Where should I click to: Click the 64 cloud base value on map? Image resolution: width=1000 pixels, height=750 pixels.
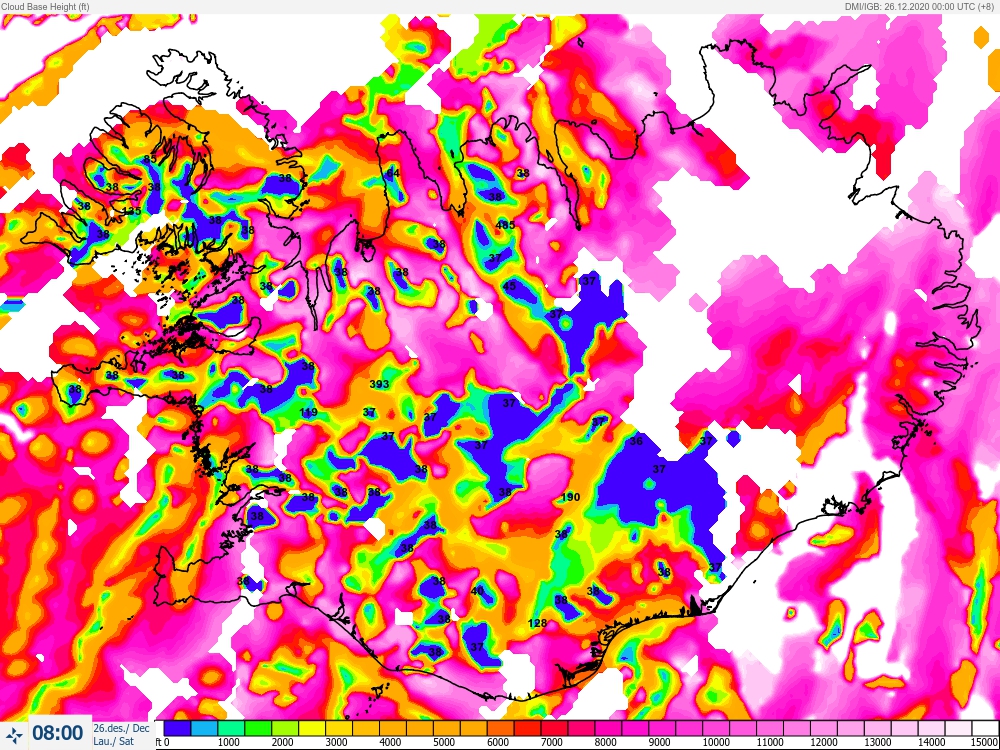393,173
